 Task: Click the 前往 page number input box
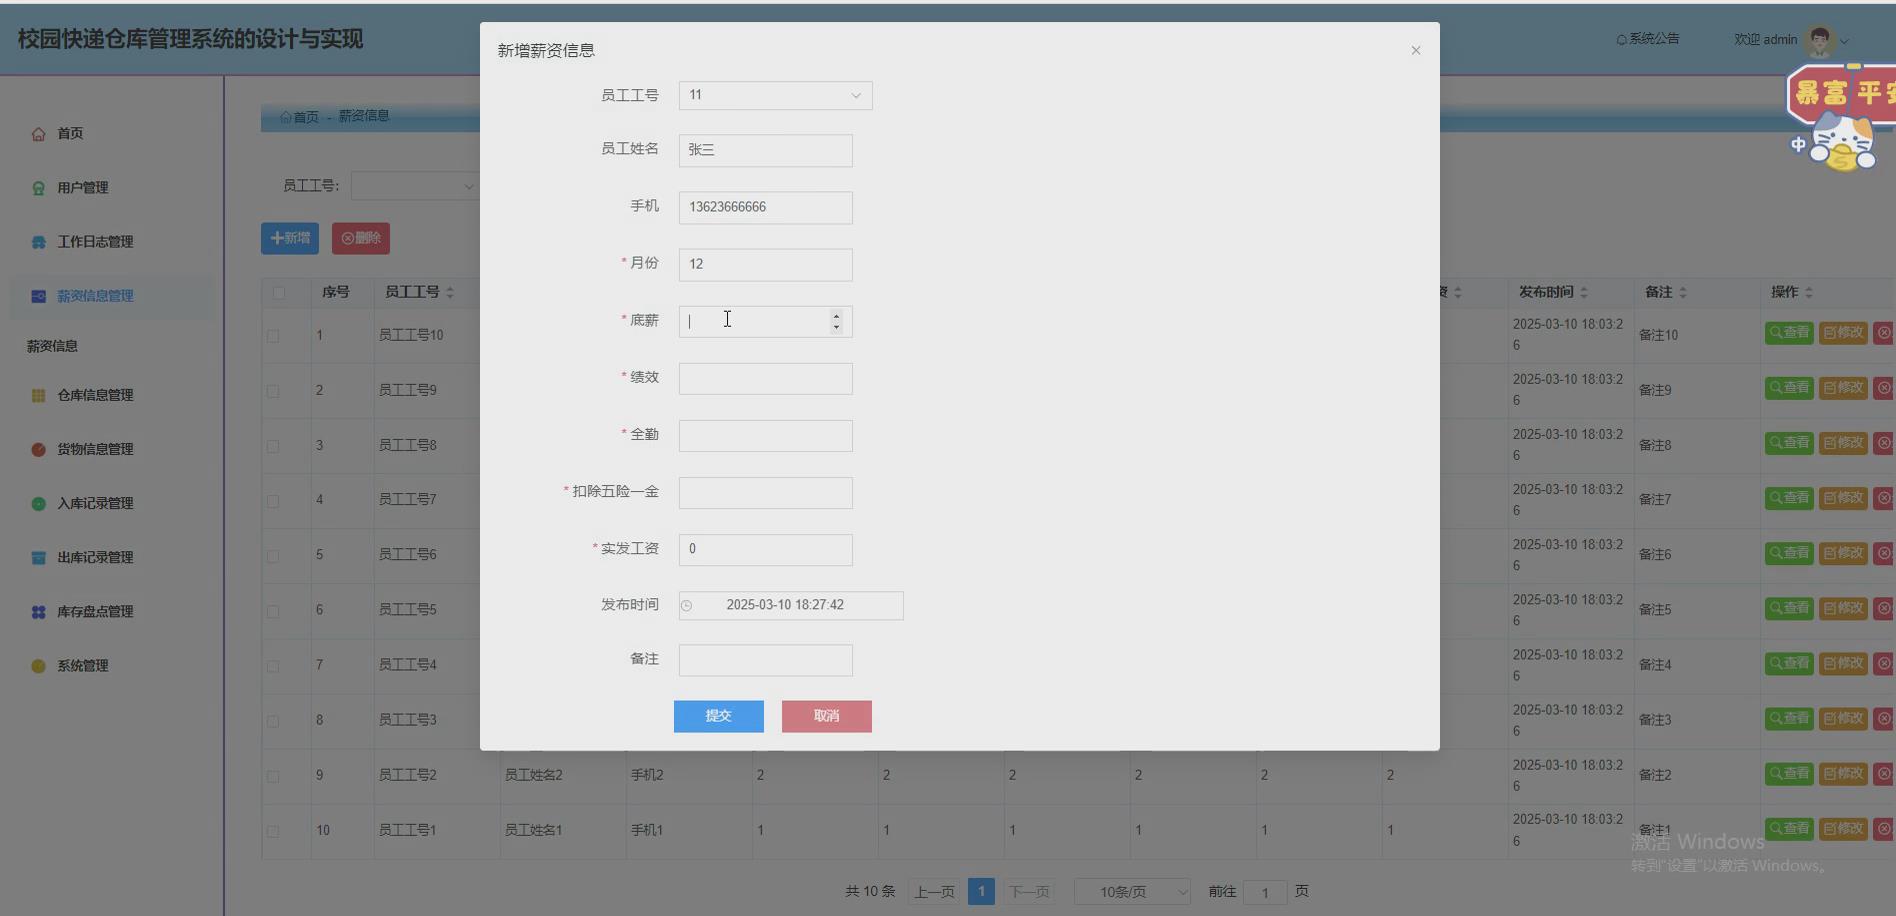[1264, 891]
